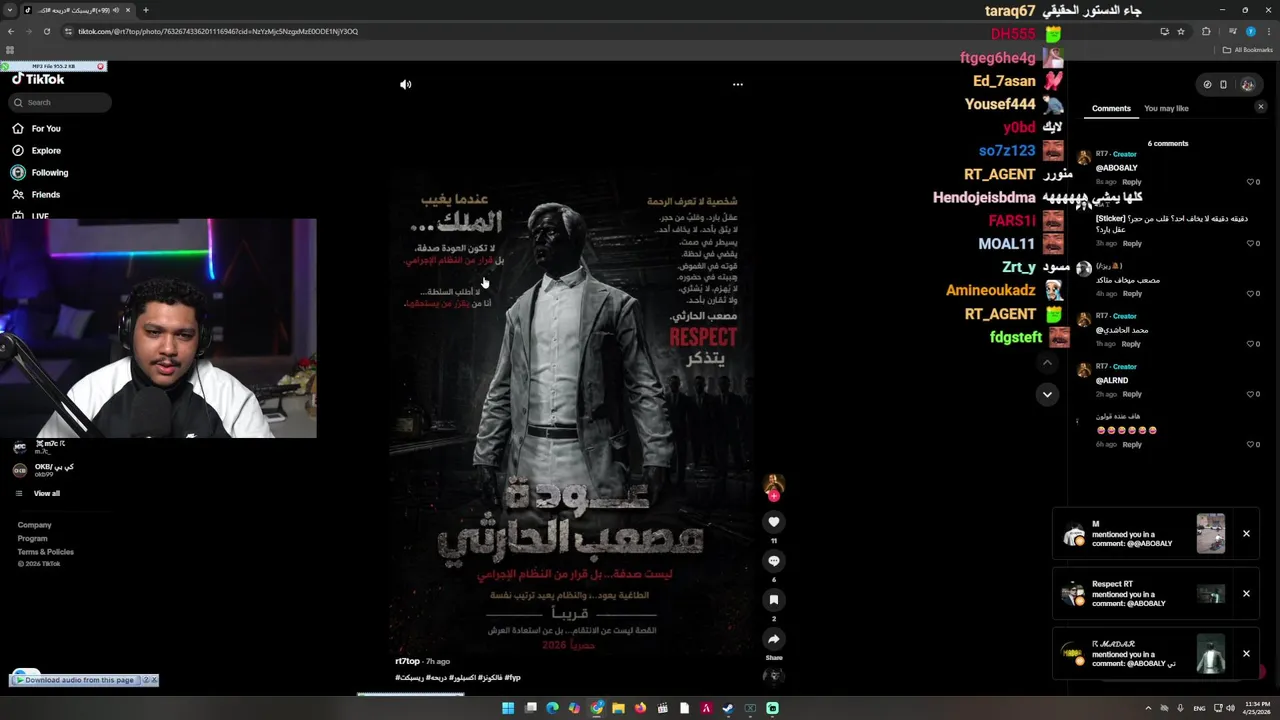The width and height of the screenshot is (1280, 720).
Task: Open the OKB/ account in sidebar
Action: 44,470
